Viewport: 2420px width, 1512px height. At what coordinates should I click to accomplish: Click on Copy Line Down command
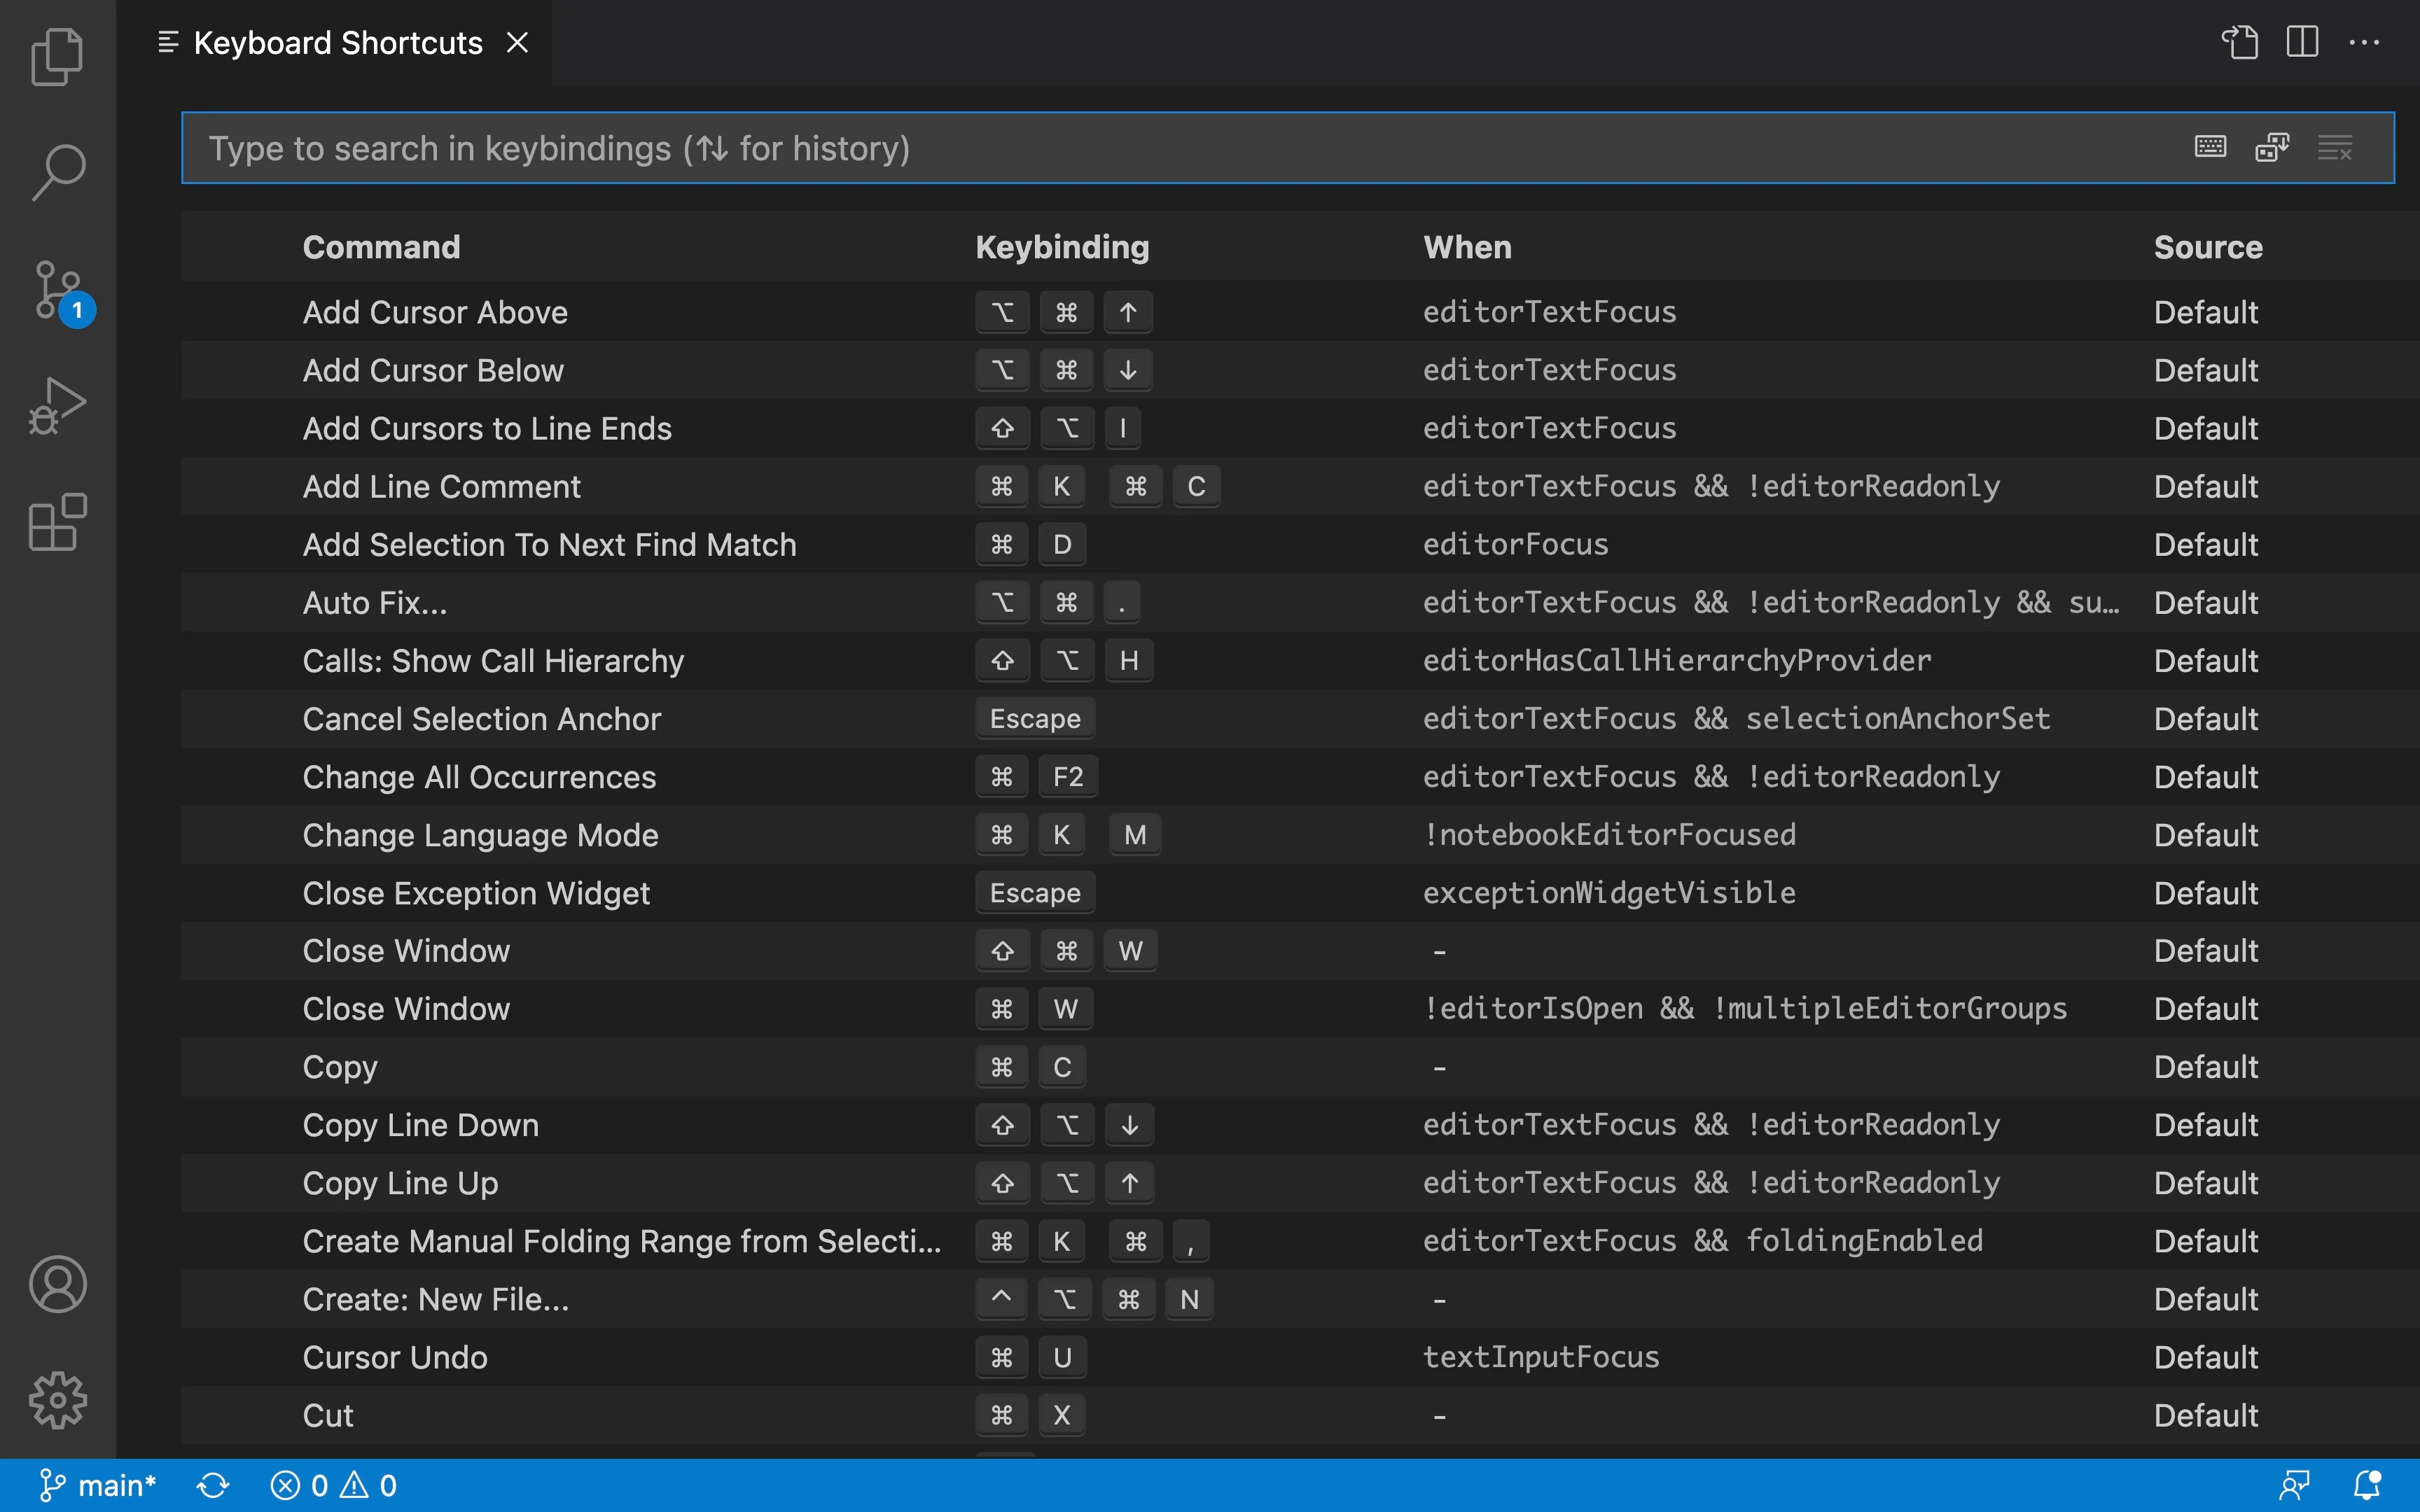click(x=420, y=1123)
